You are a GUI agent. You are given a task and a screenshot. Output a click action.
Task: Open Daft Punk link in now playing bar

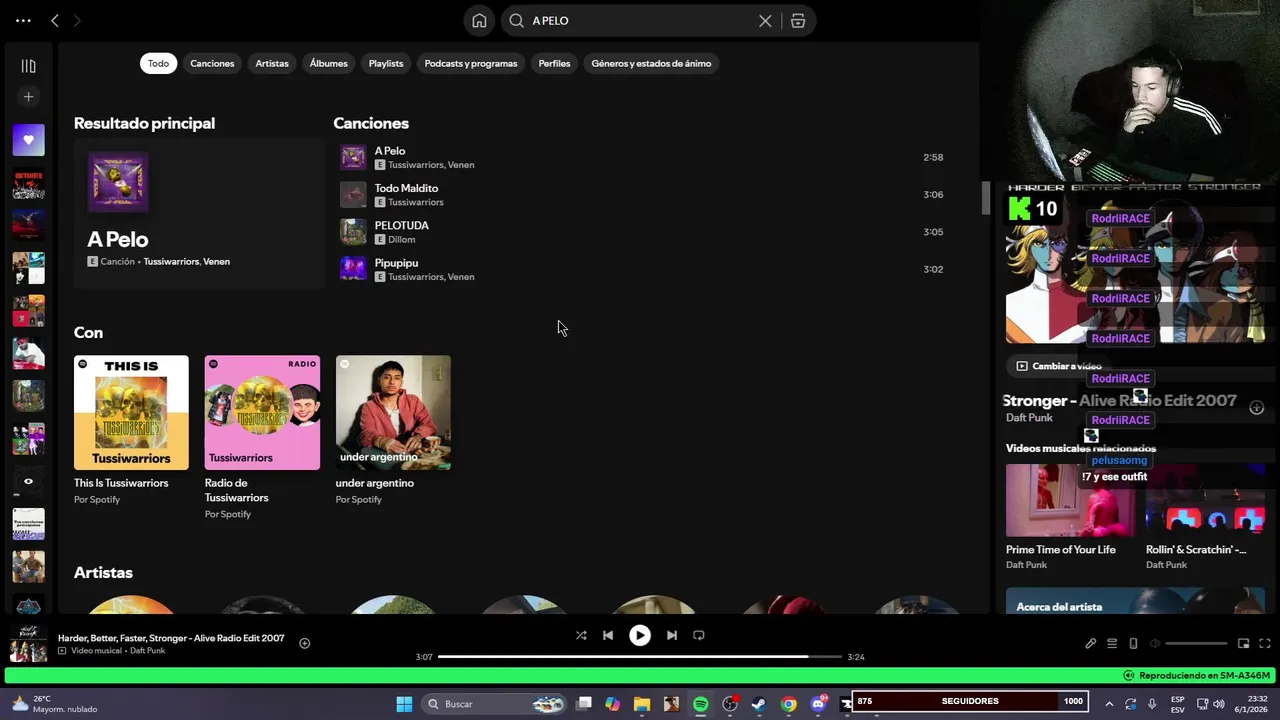click(x=147, y=651)
